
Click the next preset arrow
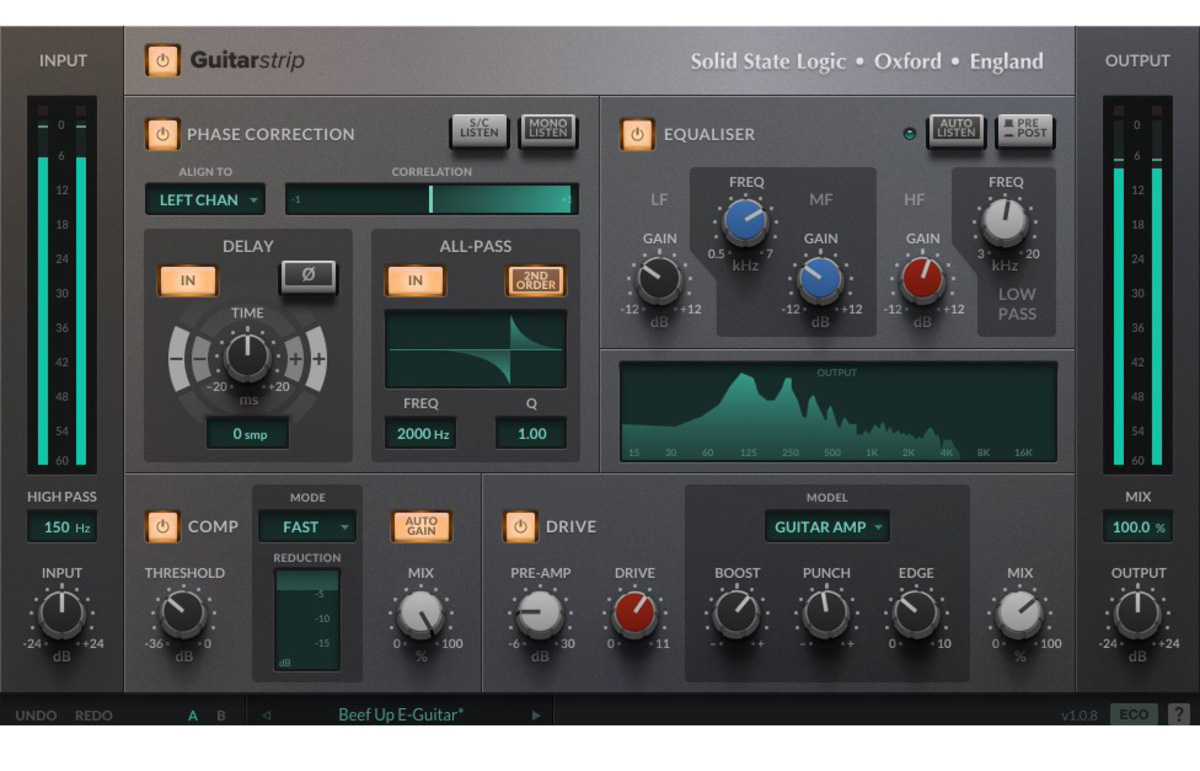click(x=536, y=716)
